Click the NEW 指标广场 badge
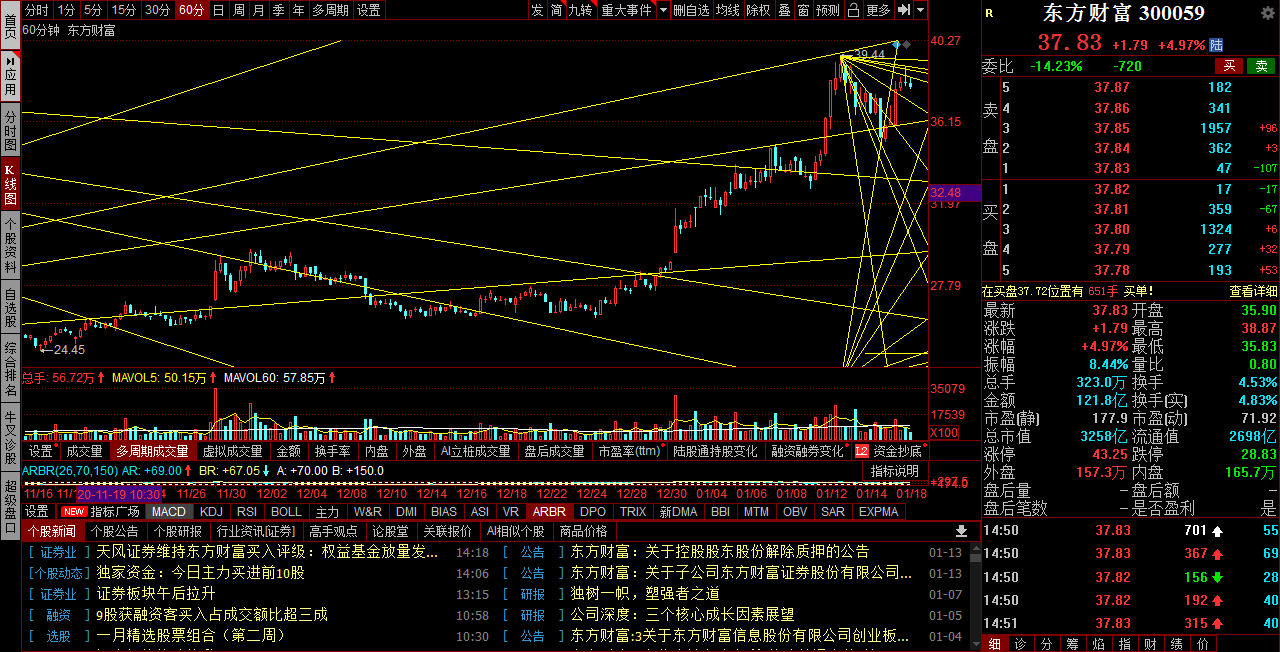 (101, 511)
